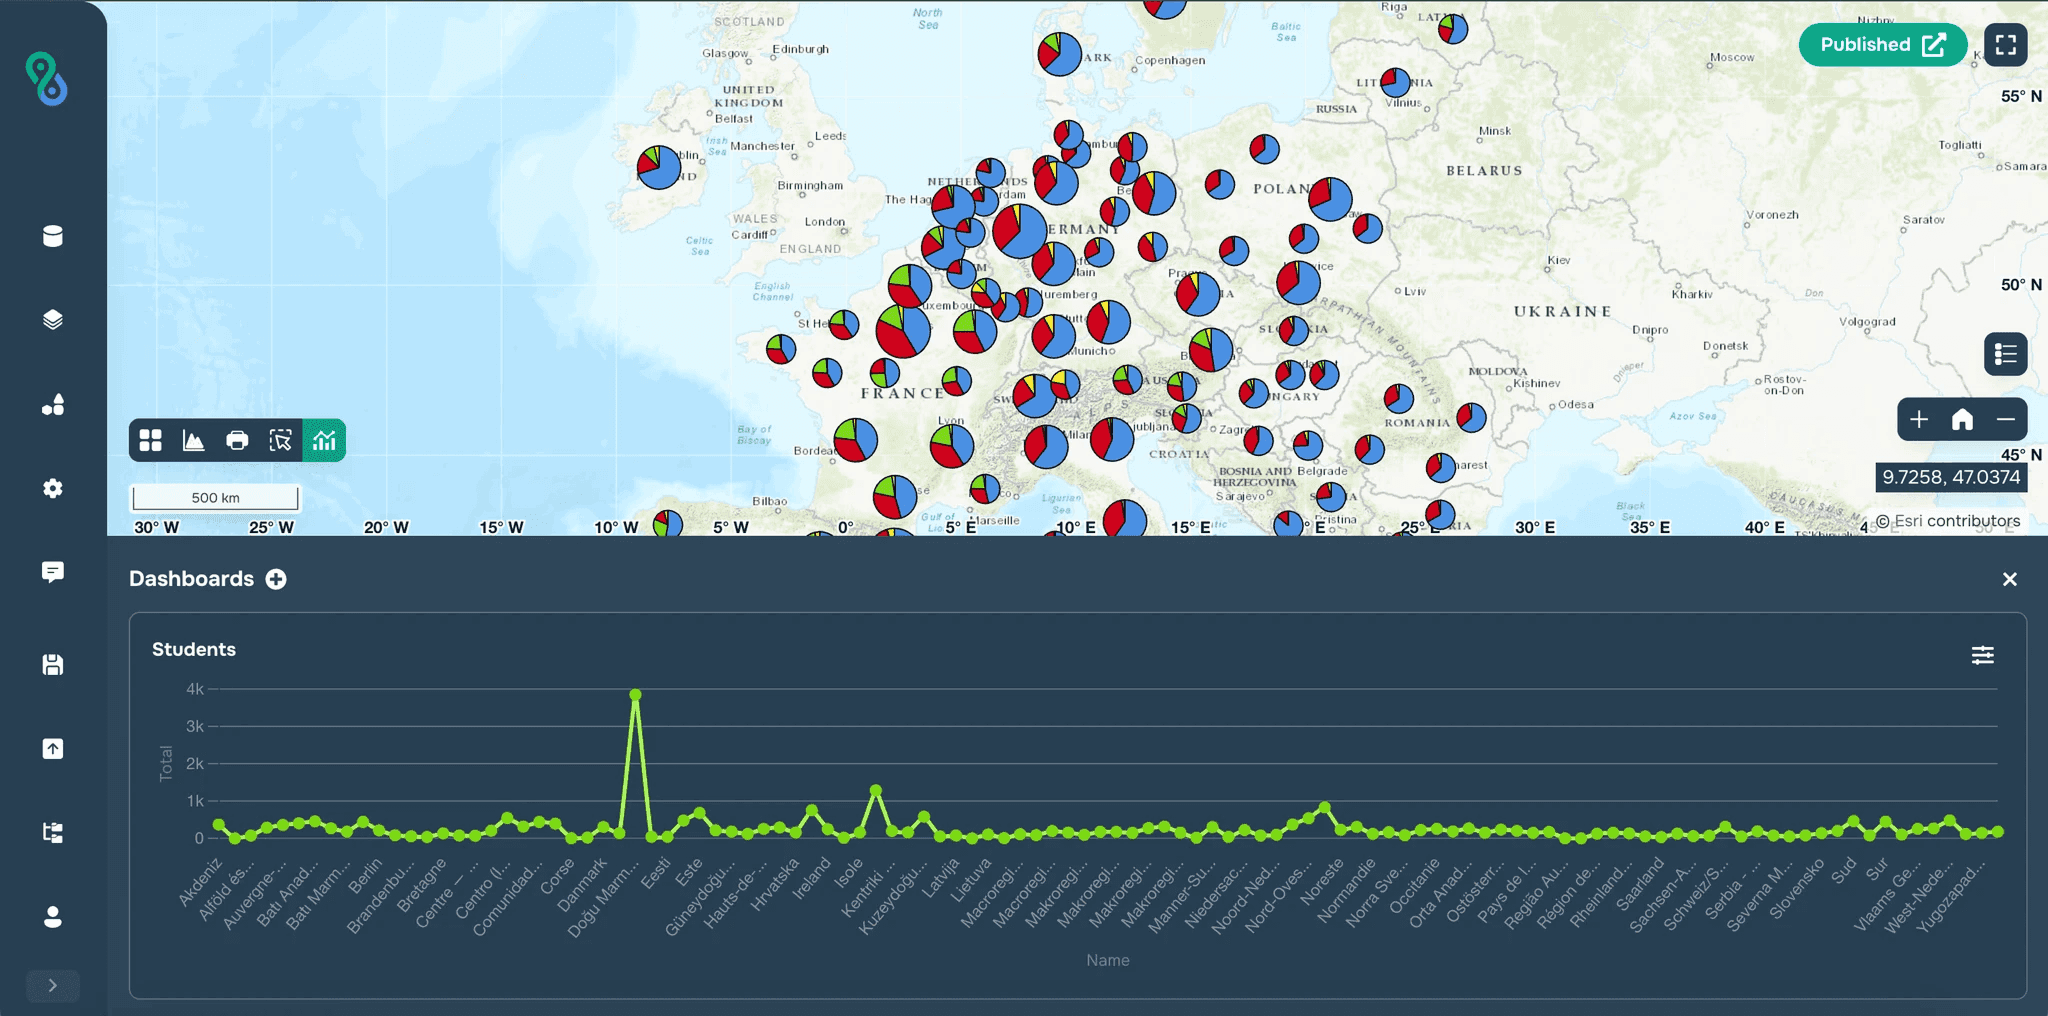Click the save floppy disk icon
2048x1016 pixels.
point(53,665)
